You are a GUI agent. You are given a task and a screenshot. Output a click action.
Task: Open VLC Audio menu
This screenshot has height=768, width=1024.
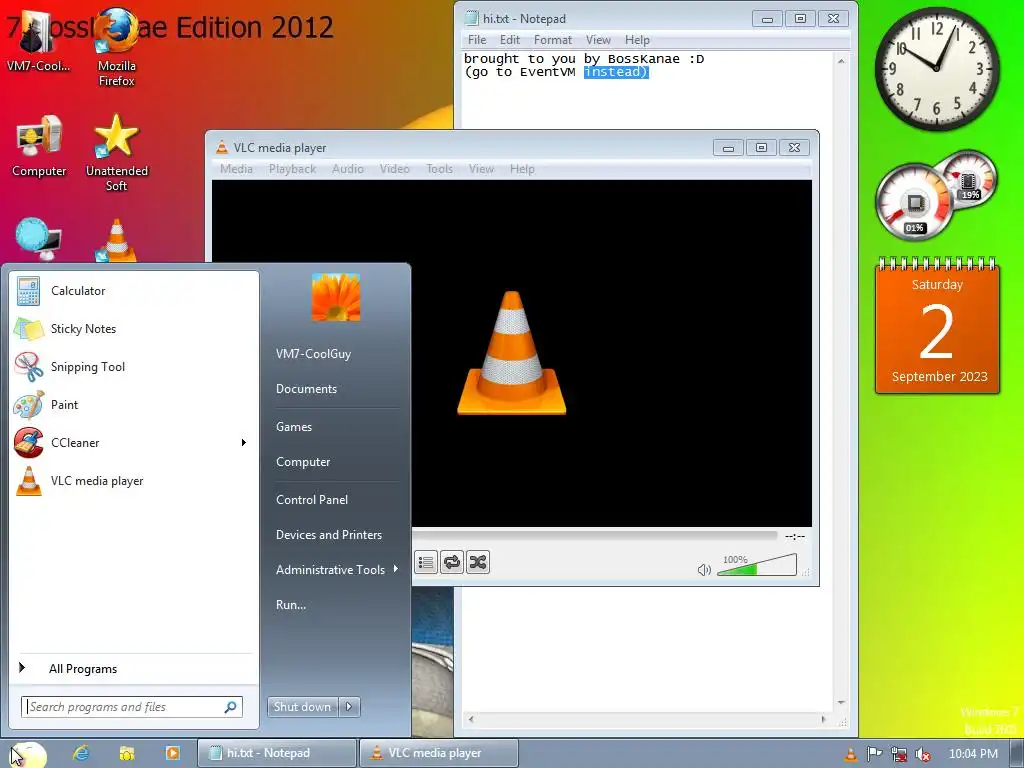click(347, 168)
